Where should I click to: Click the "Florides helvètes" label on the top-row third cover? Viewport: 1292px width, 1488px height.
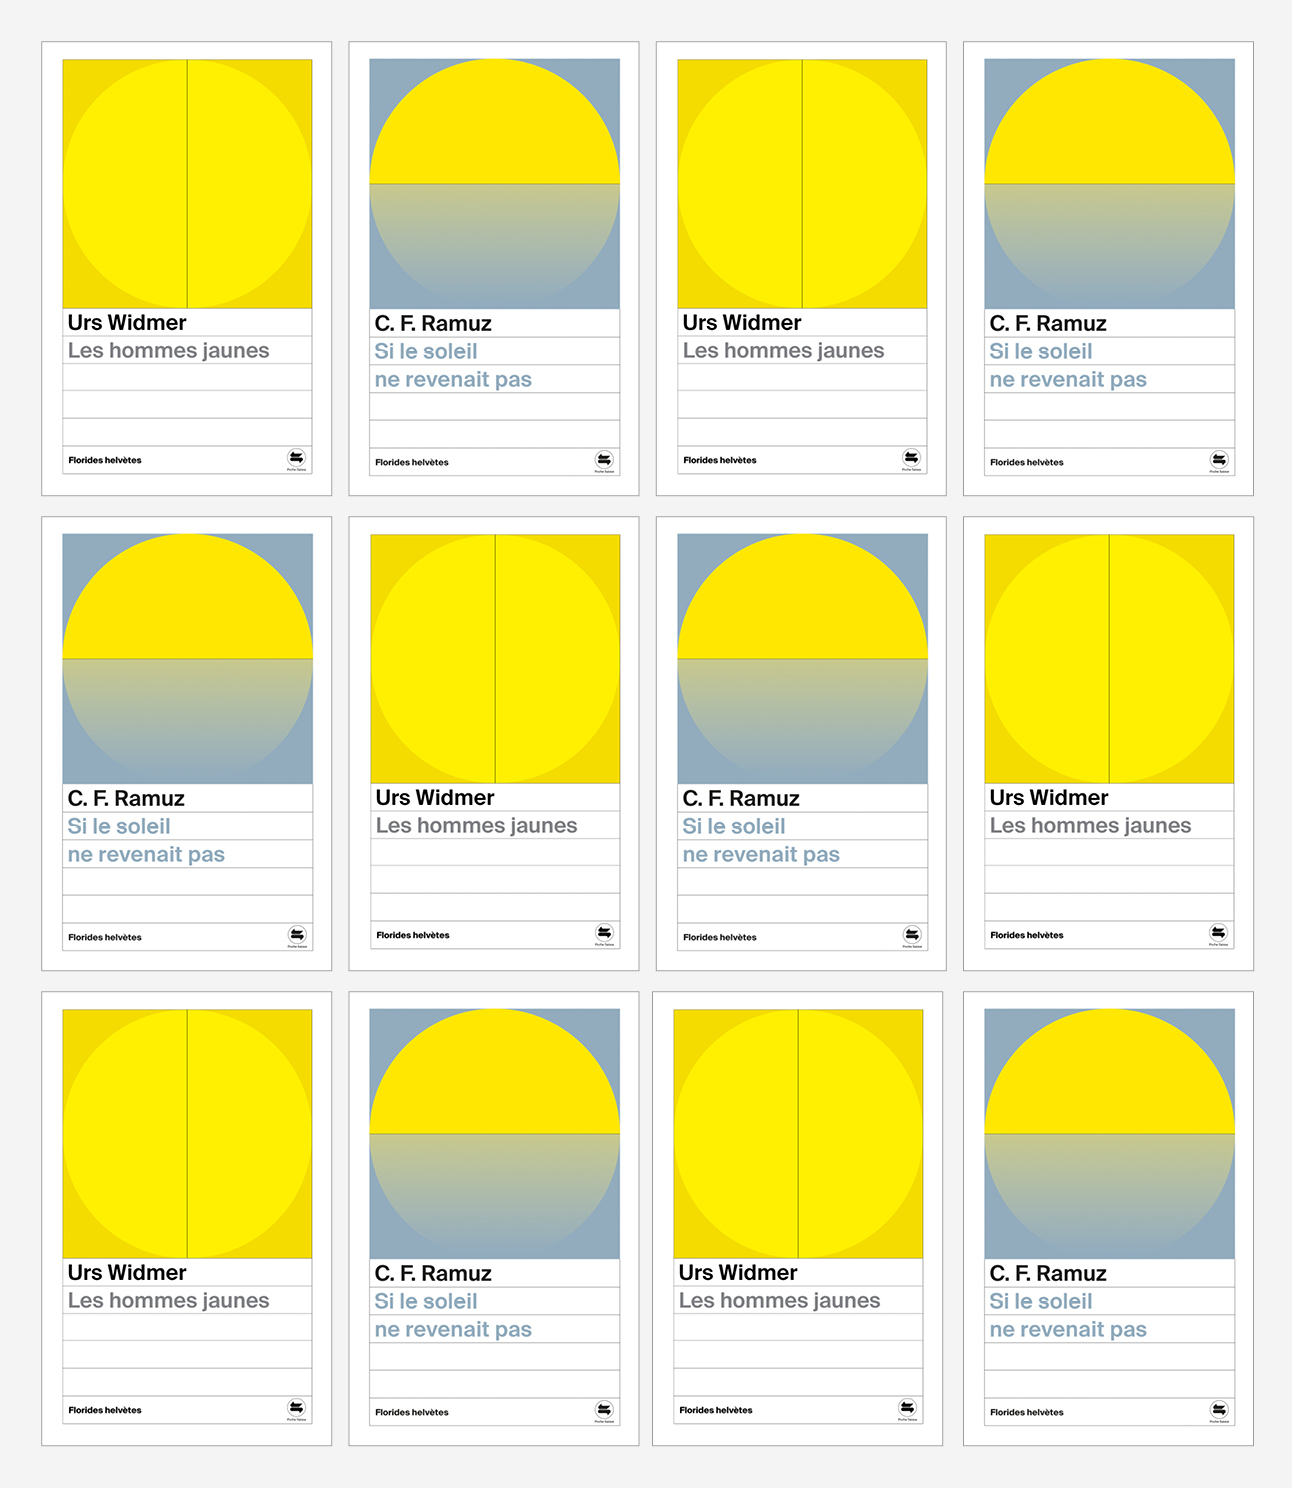720,461
